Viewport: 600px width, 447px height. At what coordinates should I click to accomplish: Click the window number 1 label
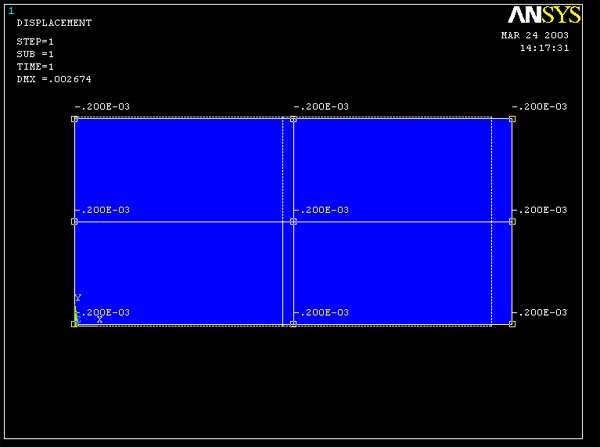[11, 11]
